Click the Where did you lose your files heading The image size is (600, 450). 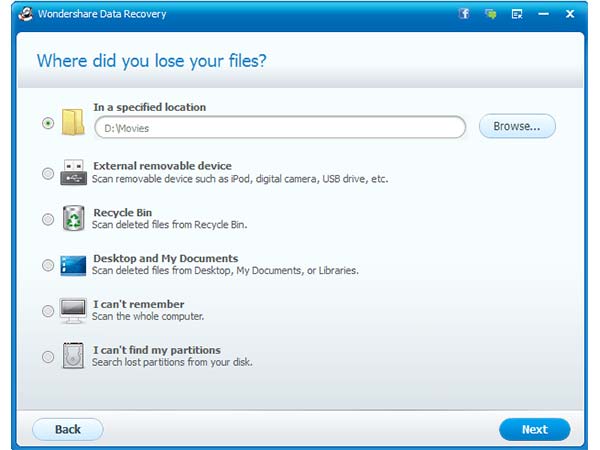tap(152, 61)
